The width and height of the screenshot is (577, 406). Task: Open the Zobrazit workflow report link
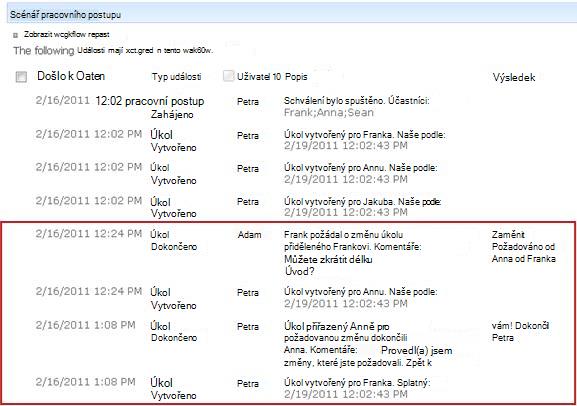coord(67,35)
